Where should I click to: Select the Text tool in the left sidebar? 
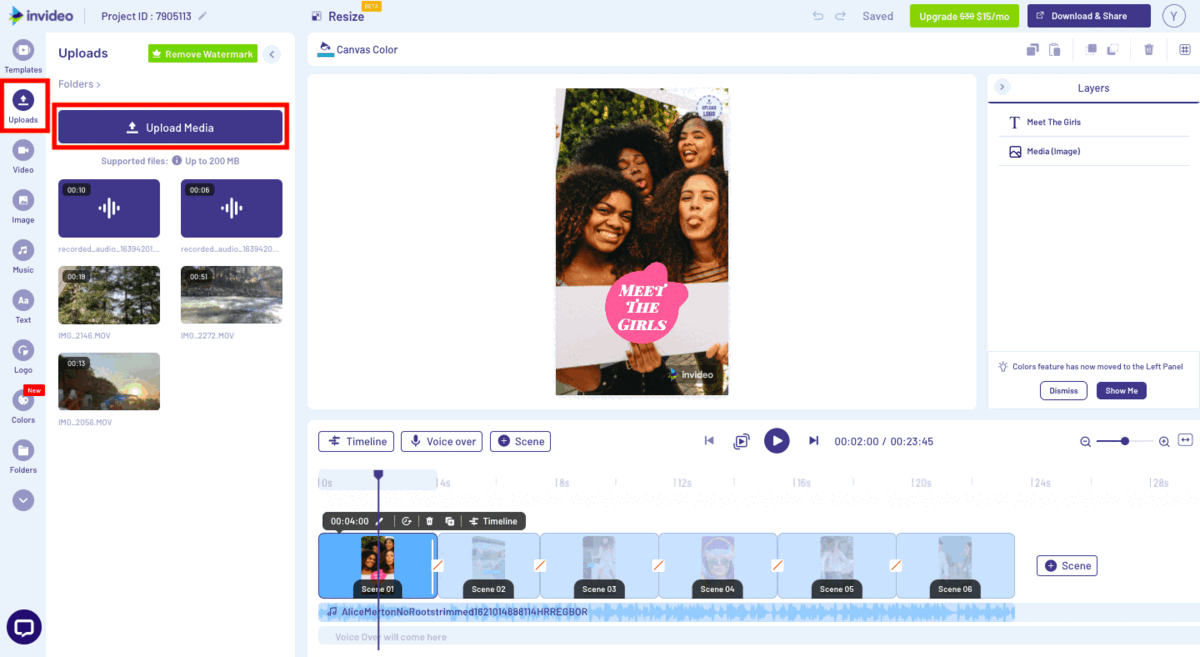(23, 303)
